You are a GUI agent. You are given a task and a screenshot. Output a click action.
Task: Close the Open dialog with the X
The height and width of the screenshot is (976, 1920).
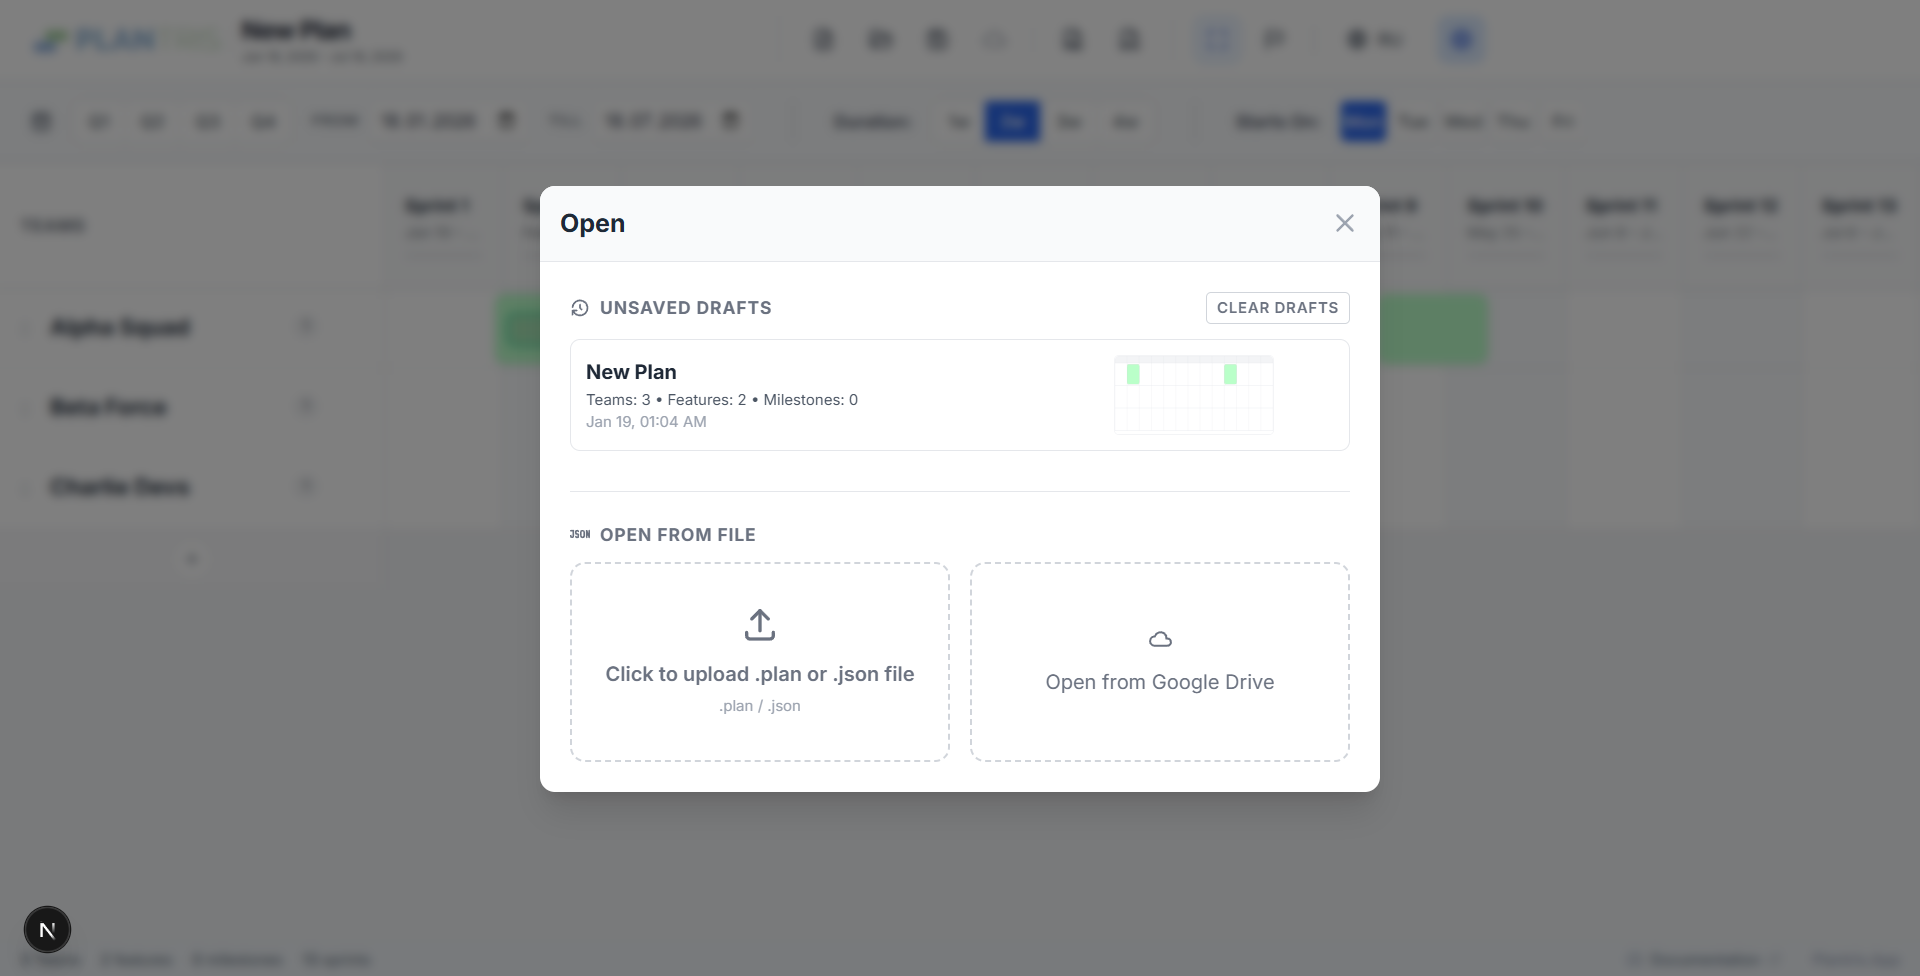[x=1345, y=223]
